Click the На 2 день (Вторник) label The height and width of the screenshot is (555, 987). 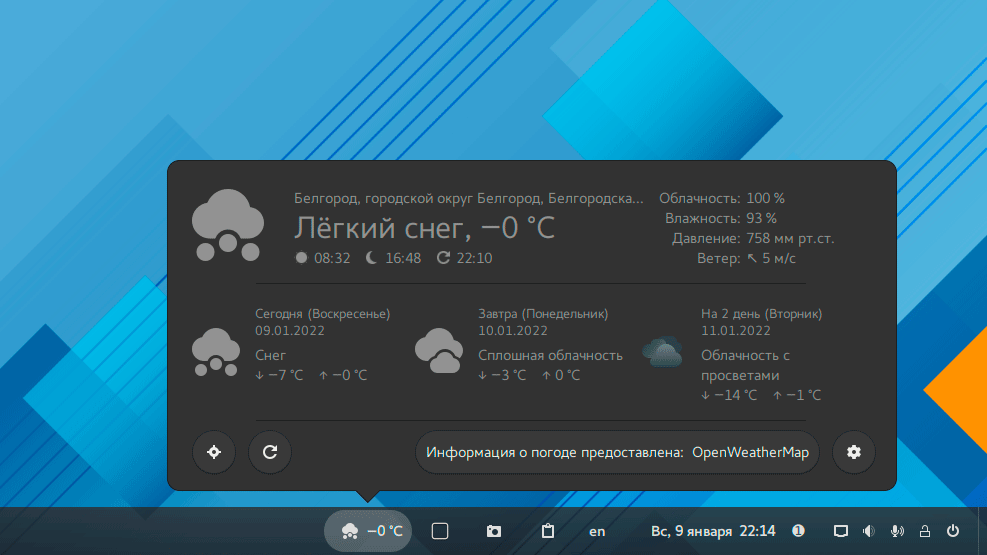(762, 313)
